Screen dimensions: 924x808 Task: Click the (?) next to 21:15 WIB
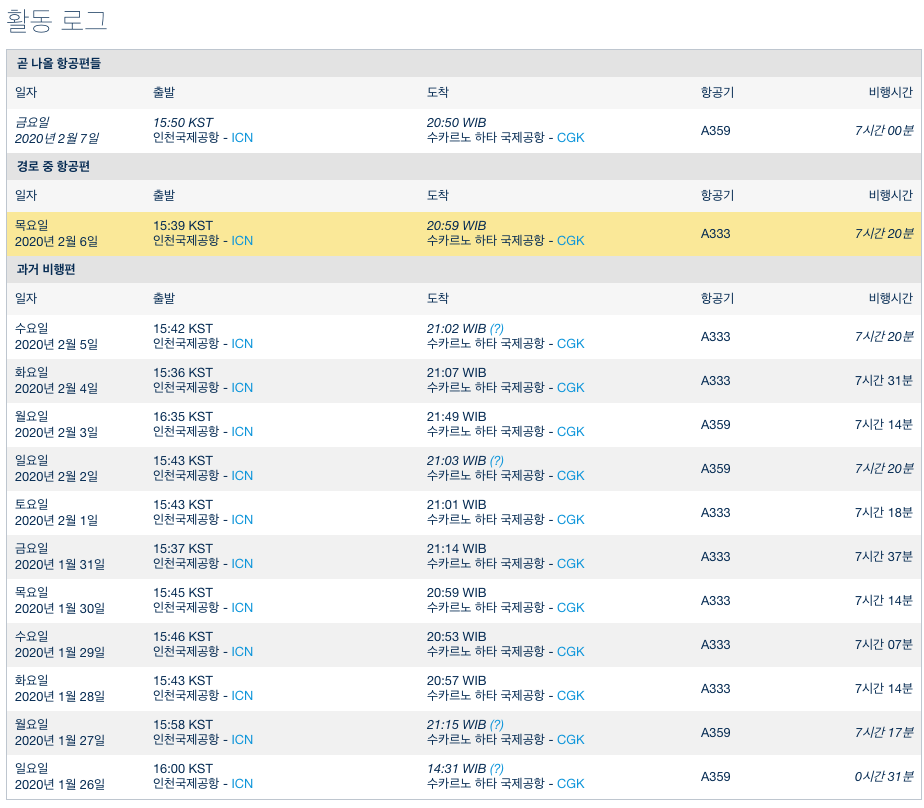(497, 725)
